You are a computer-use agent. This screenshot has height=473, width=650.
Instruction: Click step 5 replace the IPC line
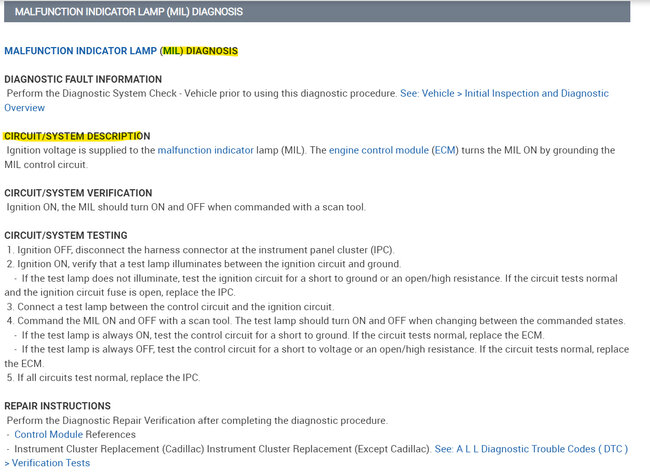tap(103, 378)
